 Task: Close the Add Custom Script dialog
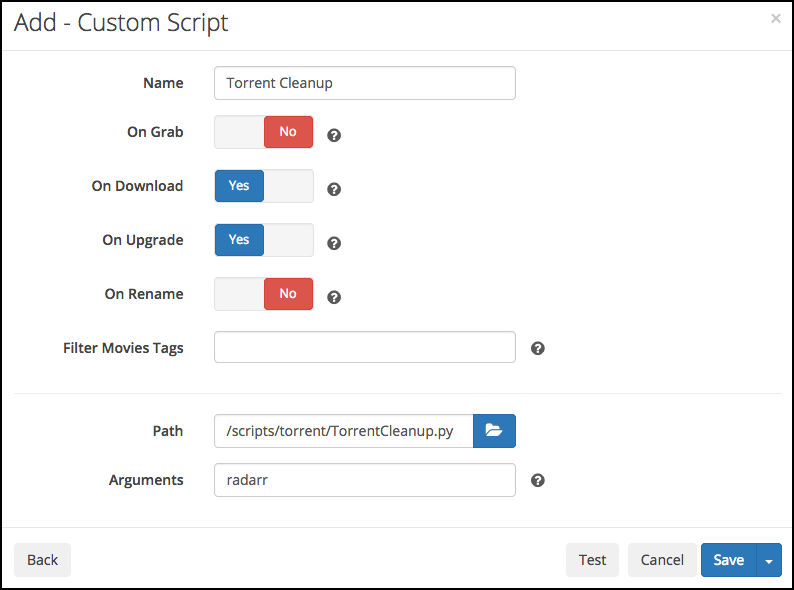coord(776,19)
